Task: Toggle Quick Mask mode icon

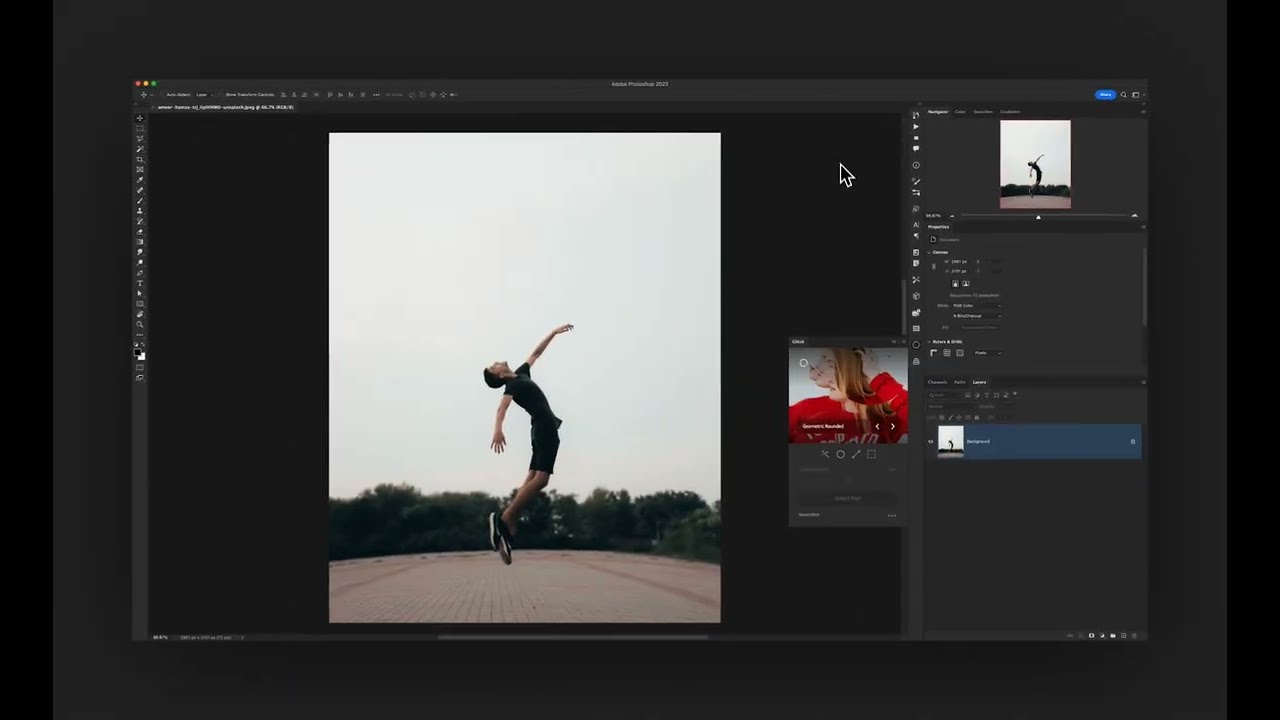Action: (x=139, y=367)
